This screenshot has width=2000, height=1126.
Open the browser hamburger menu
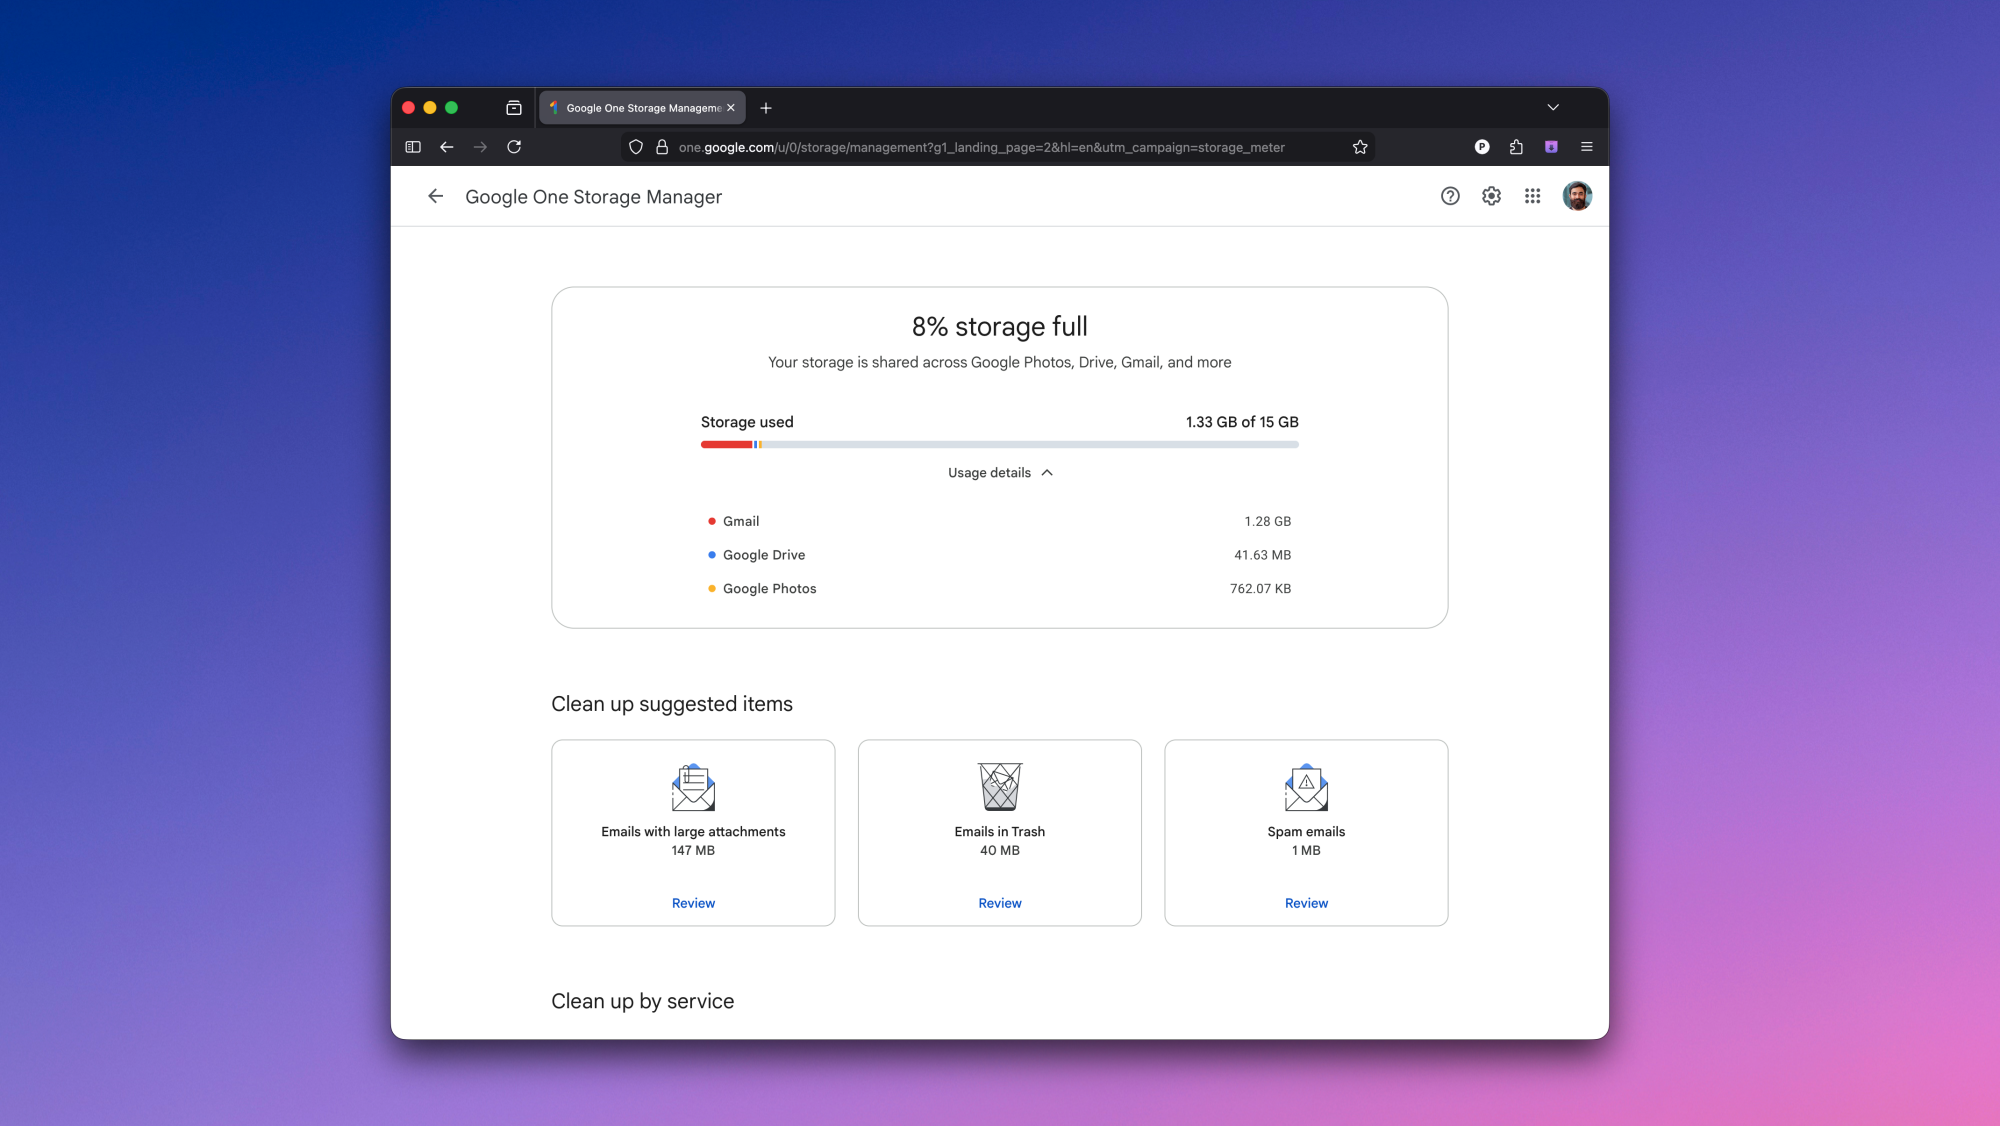pos(1586,146)
